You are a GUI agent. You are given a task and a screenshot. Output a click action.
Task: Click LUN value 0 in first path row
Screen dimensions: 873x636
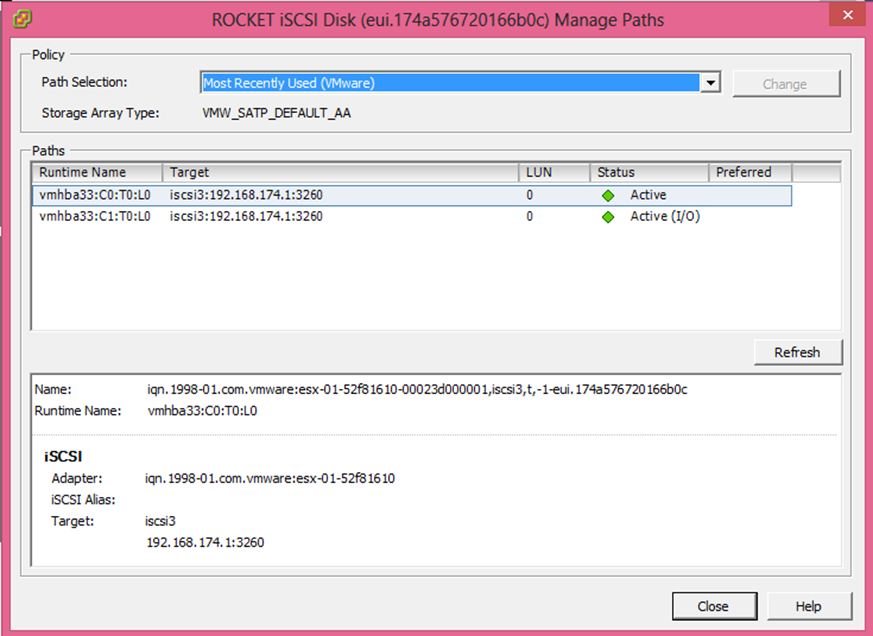pyautogui.click(x=529, y=195)
